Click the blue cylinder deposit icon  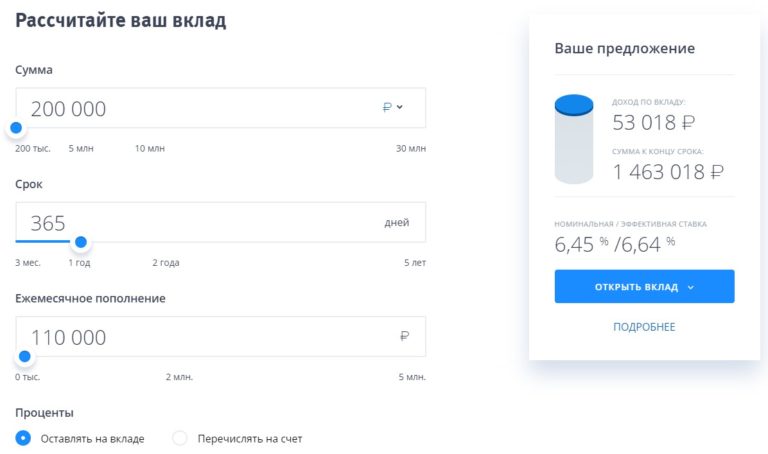(x=574, y=138)
